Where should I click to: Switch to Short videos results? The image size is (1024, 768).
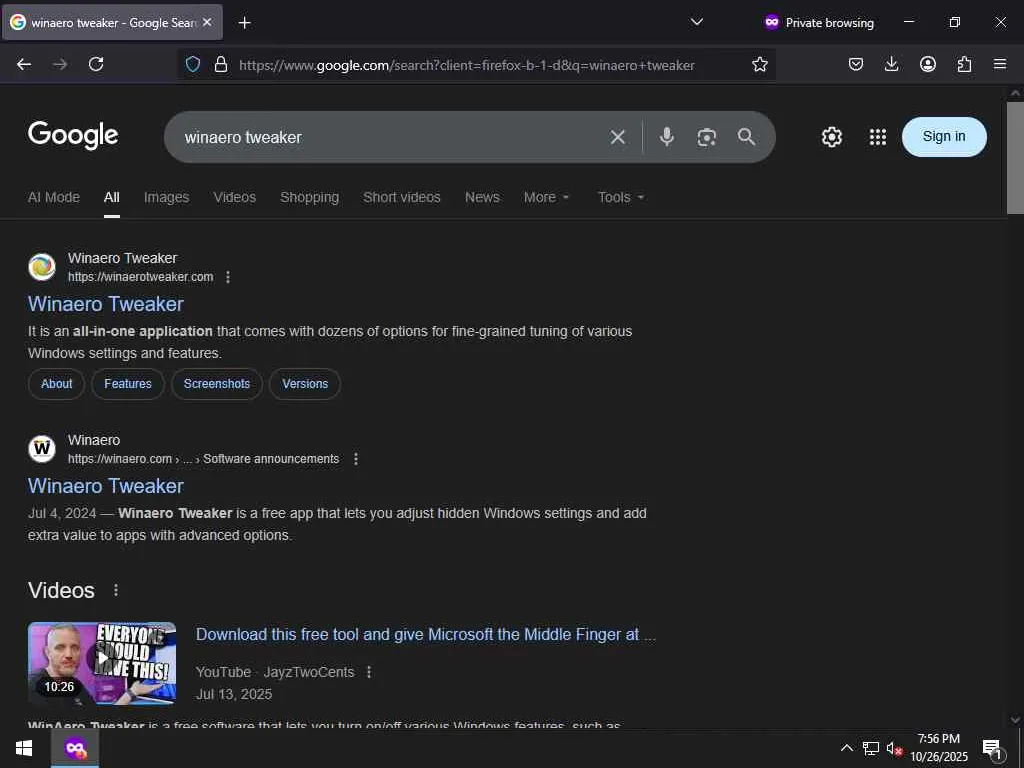coord(402,197)
